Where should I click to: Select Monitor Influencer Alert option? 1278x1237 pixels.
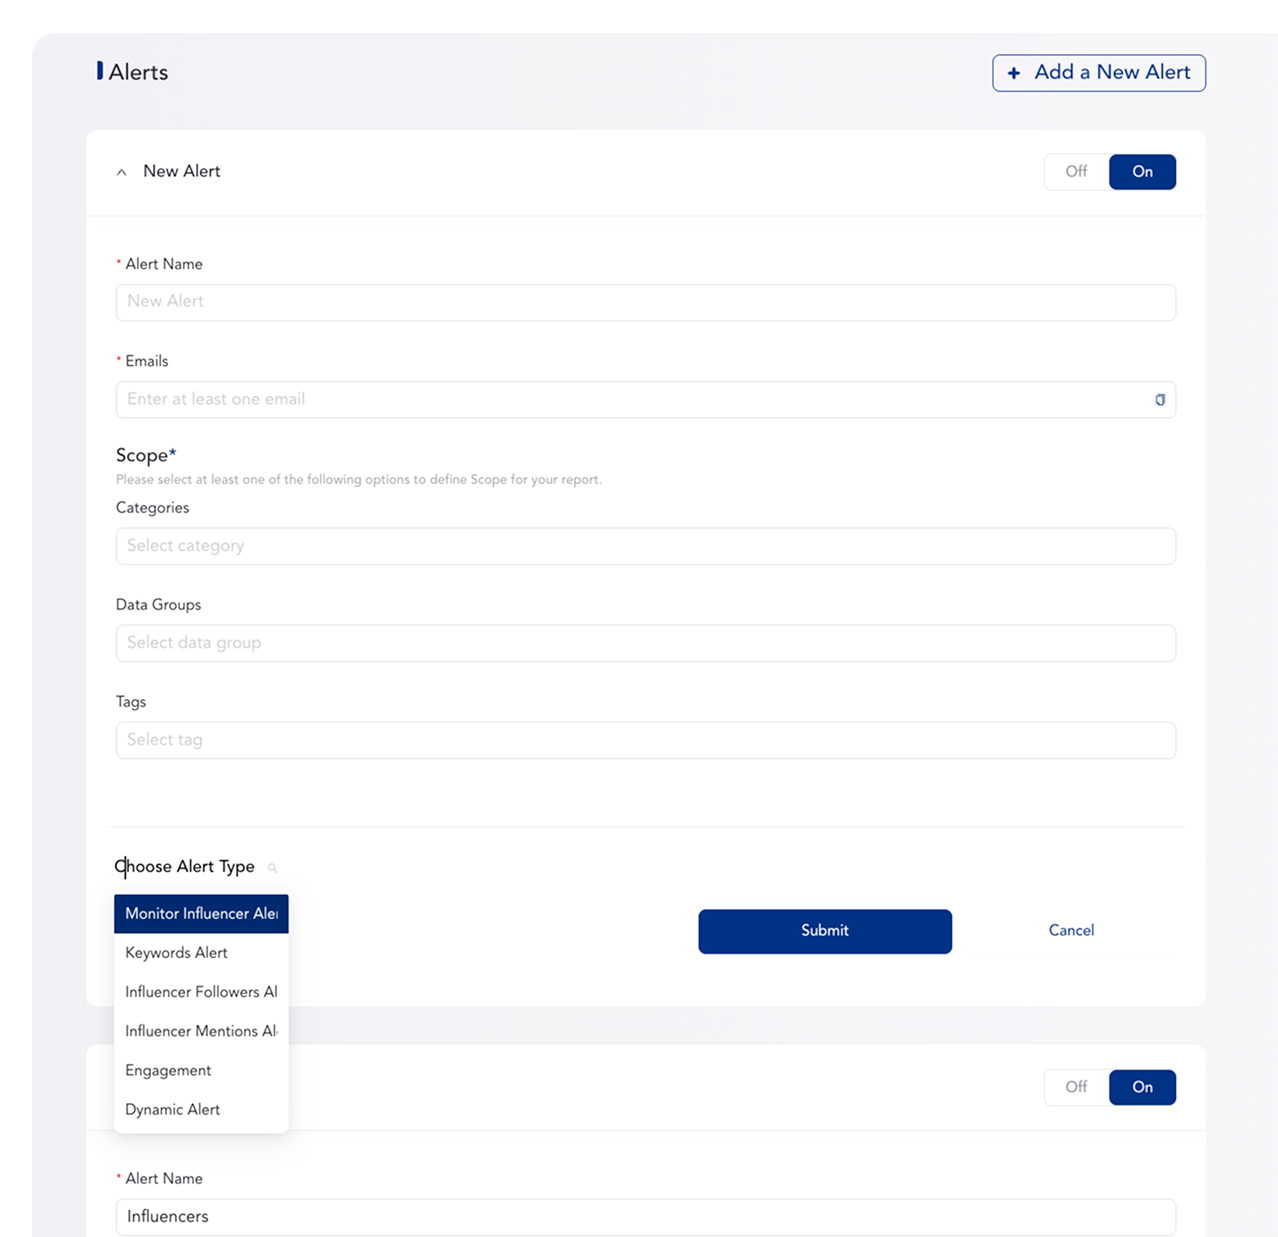point(201,914)
